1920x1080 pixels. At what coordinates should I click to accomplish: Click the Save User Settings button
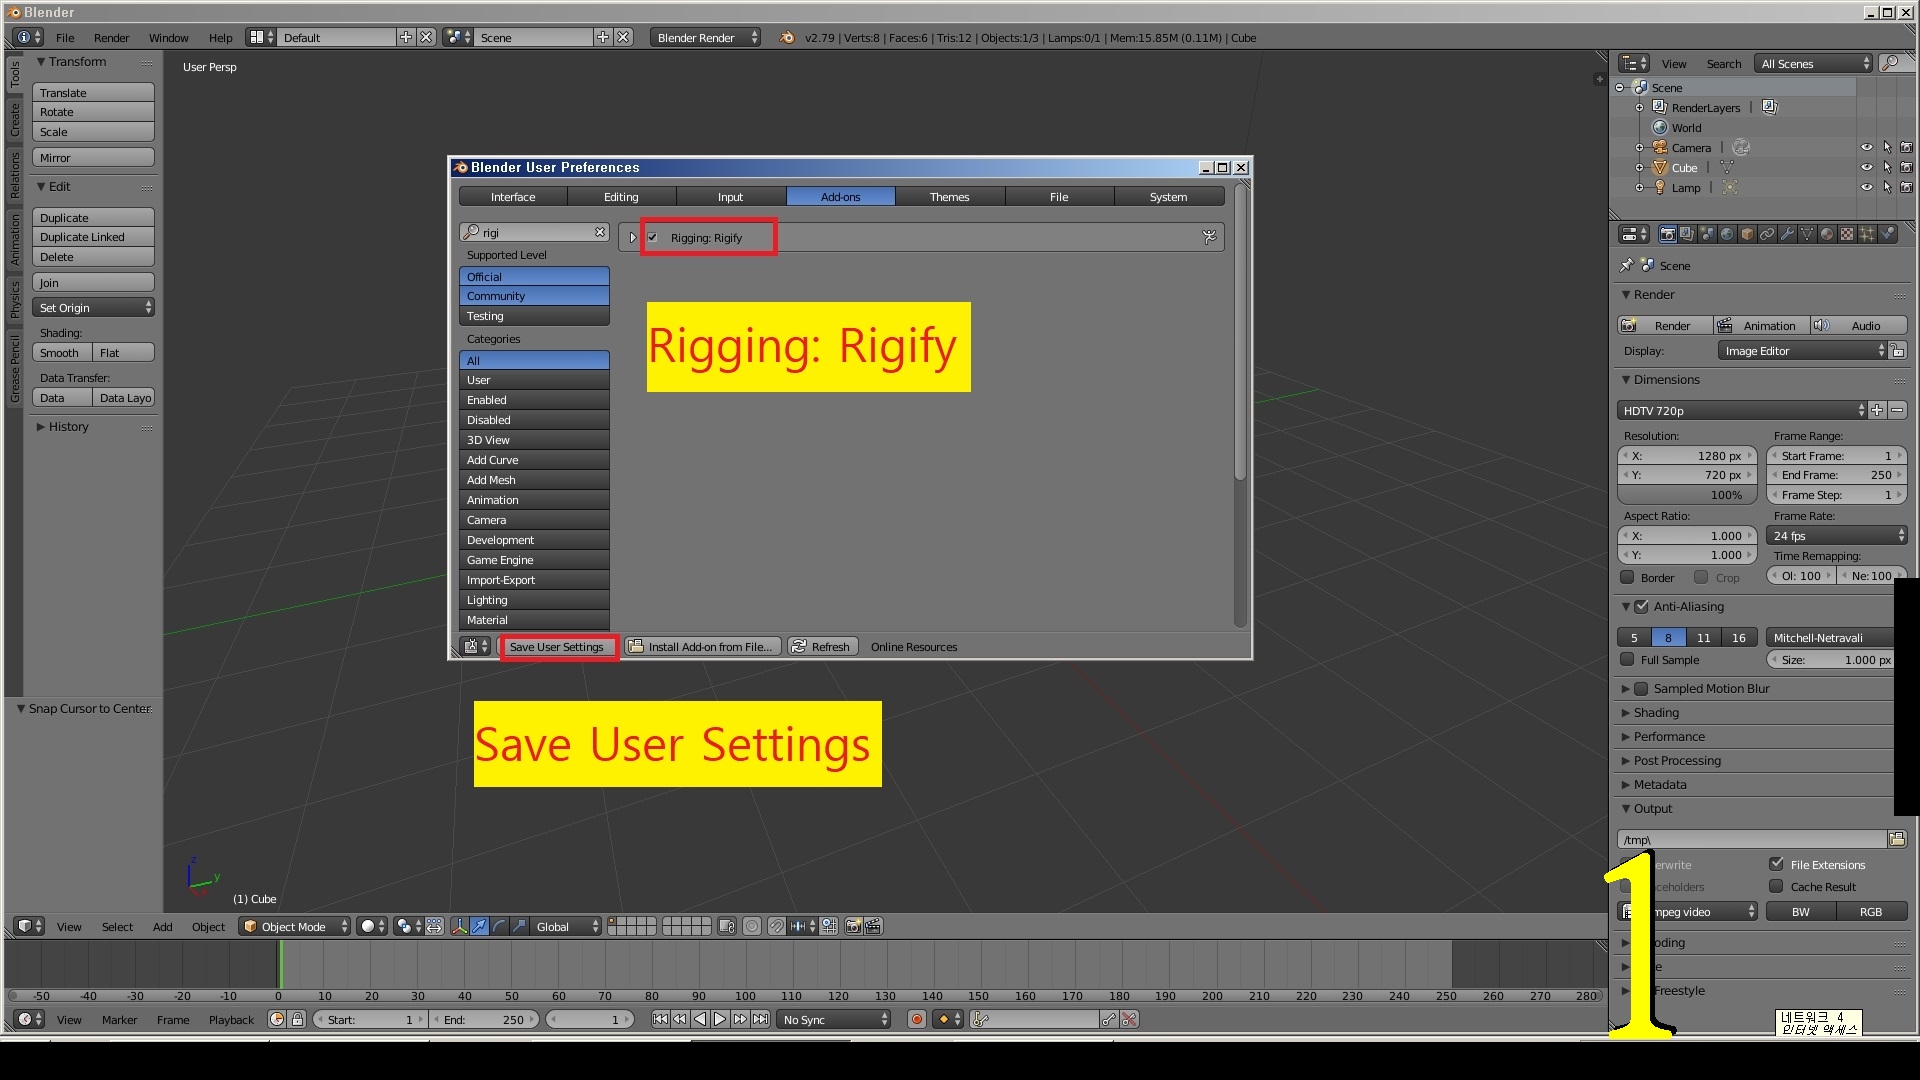tap(557, 646)
